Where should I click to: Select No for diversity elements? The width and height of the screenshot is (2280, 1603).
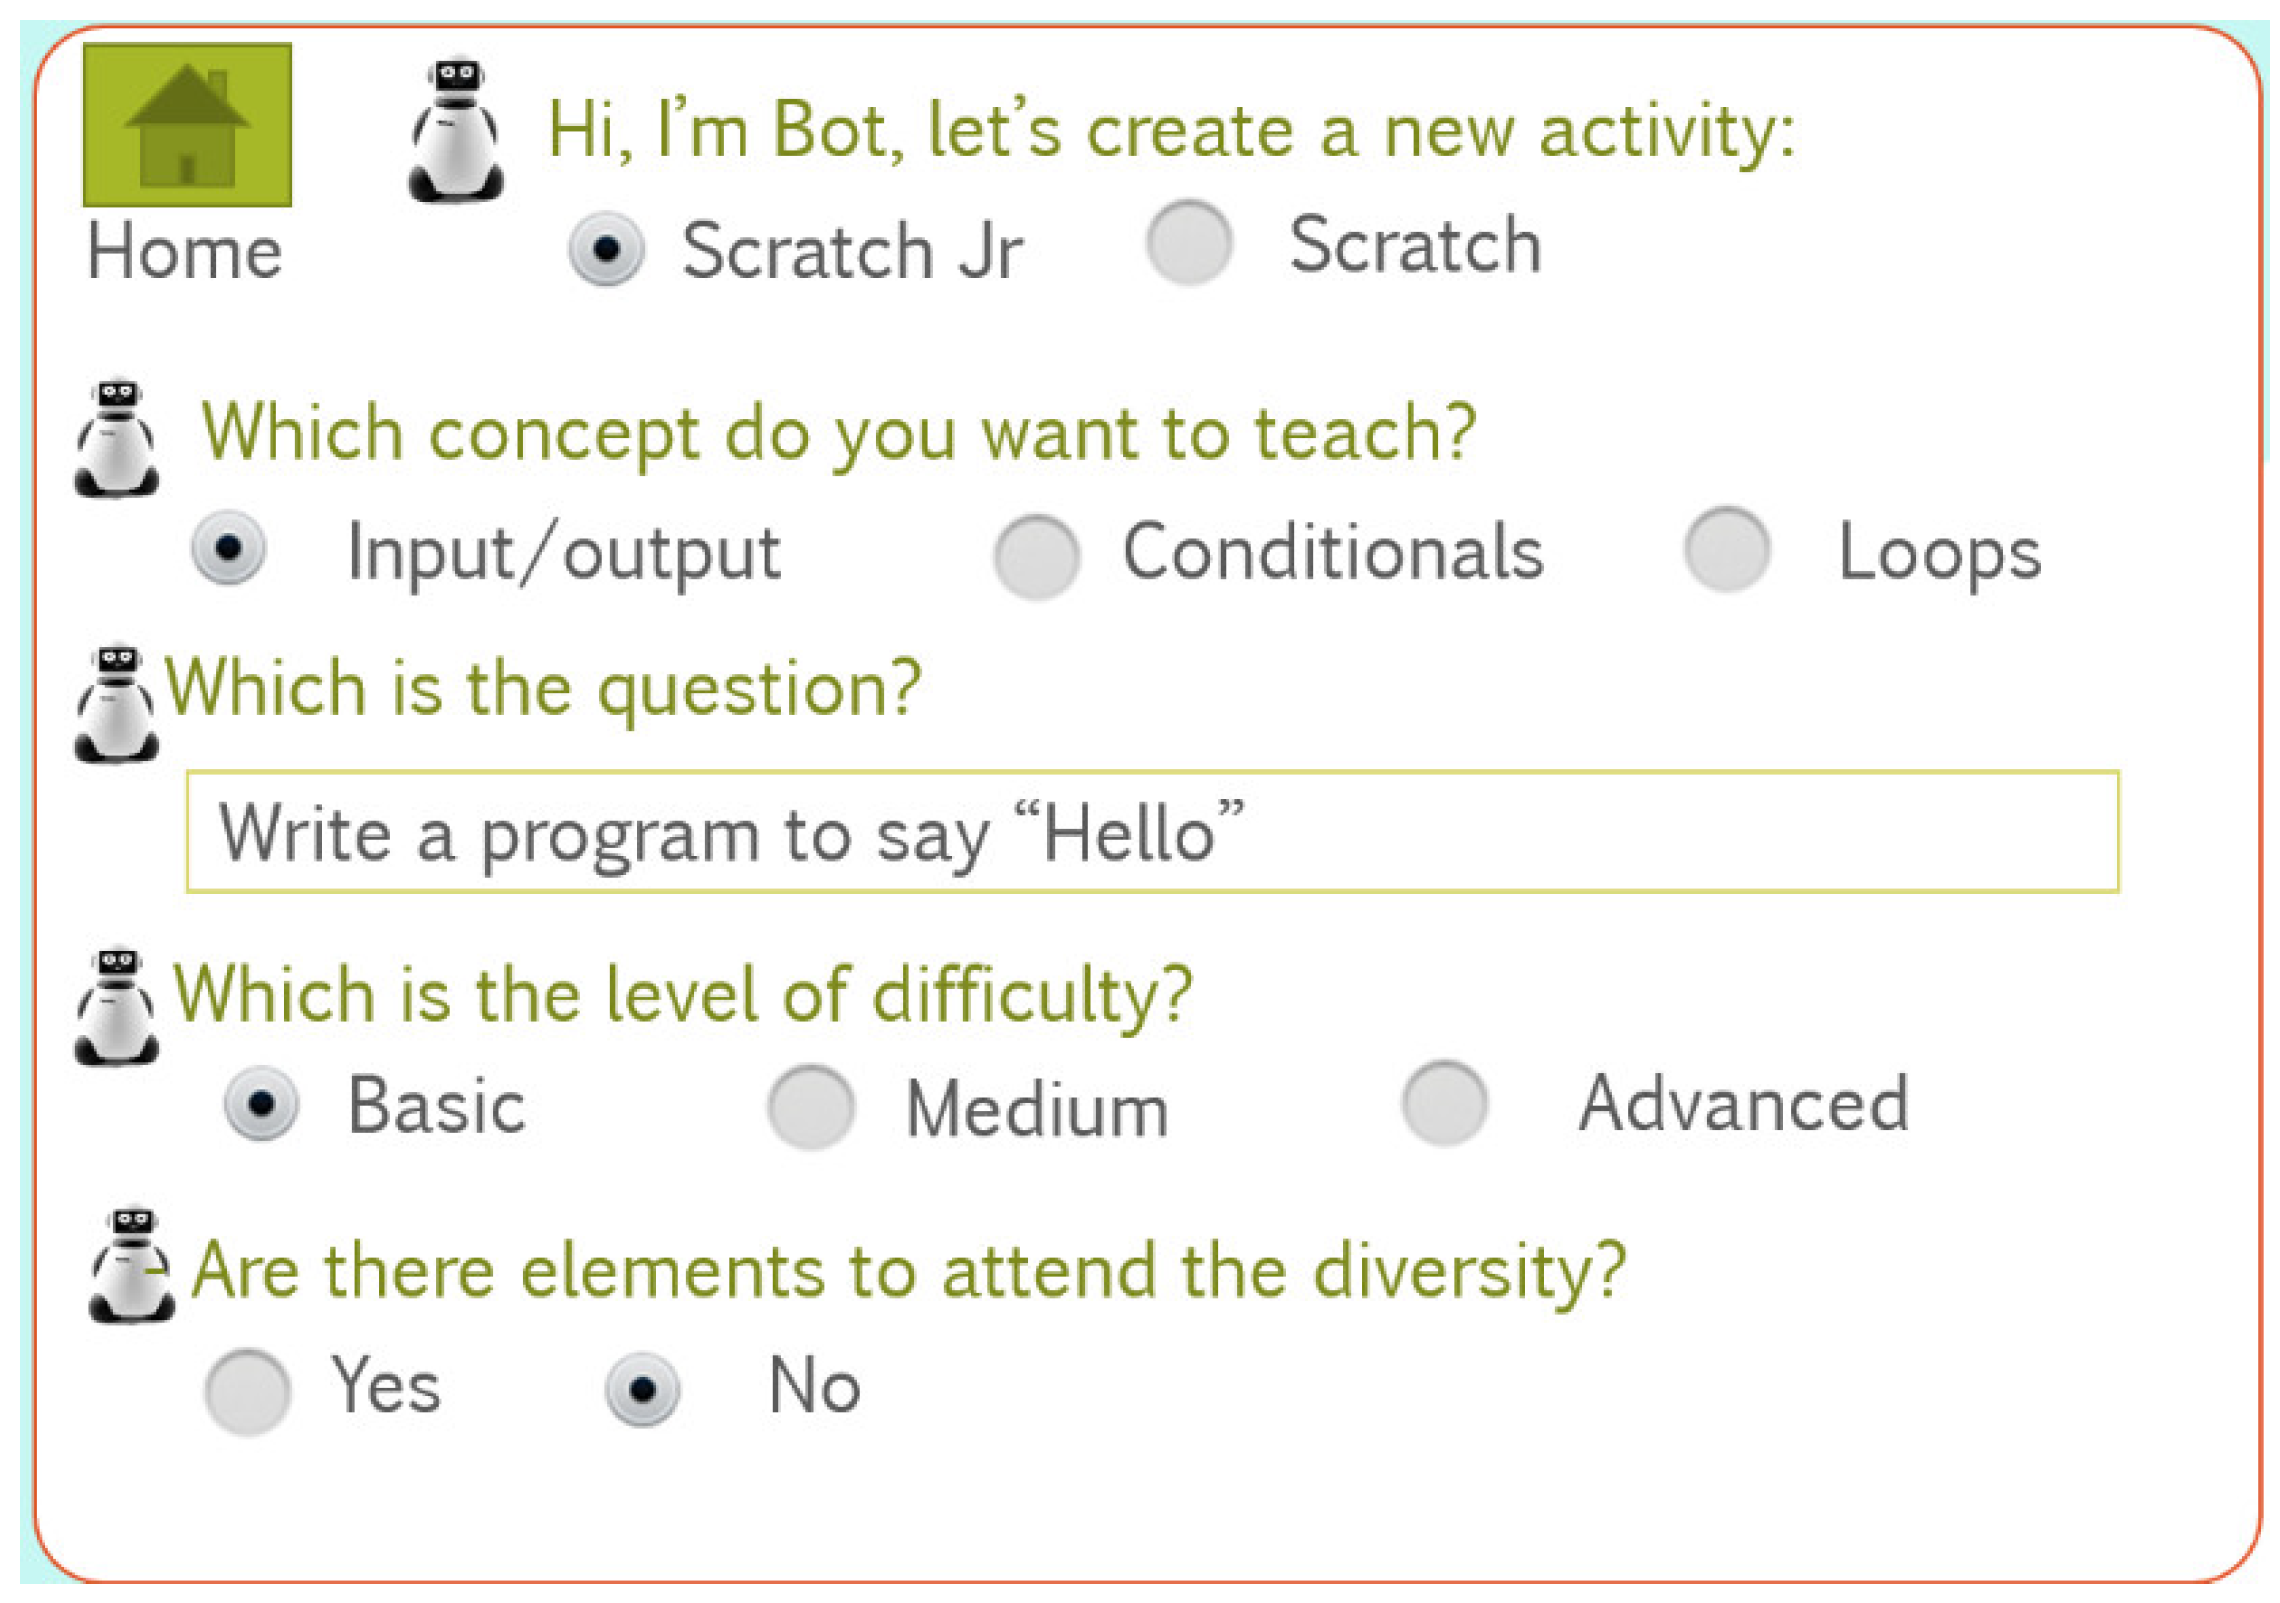[643, 1389]
